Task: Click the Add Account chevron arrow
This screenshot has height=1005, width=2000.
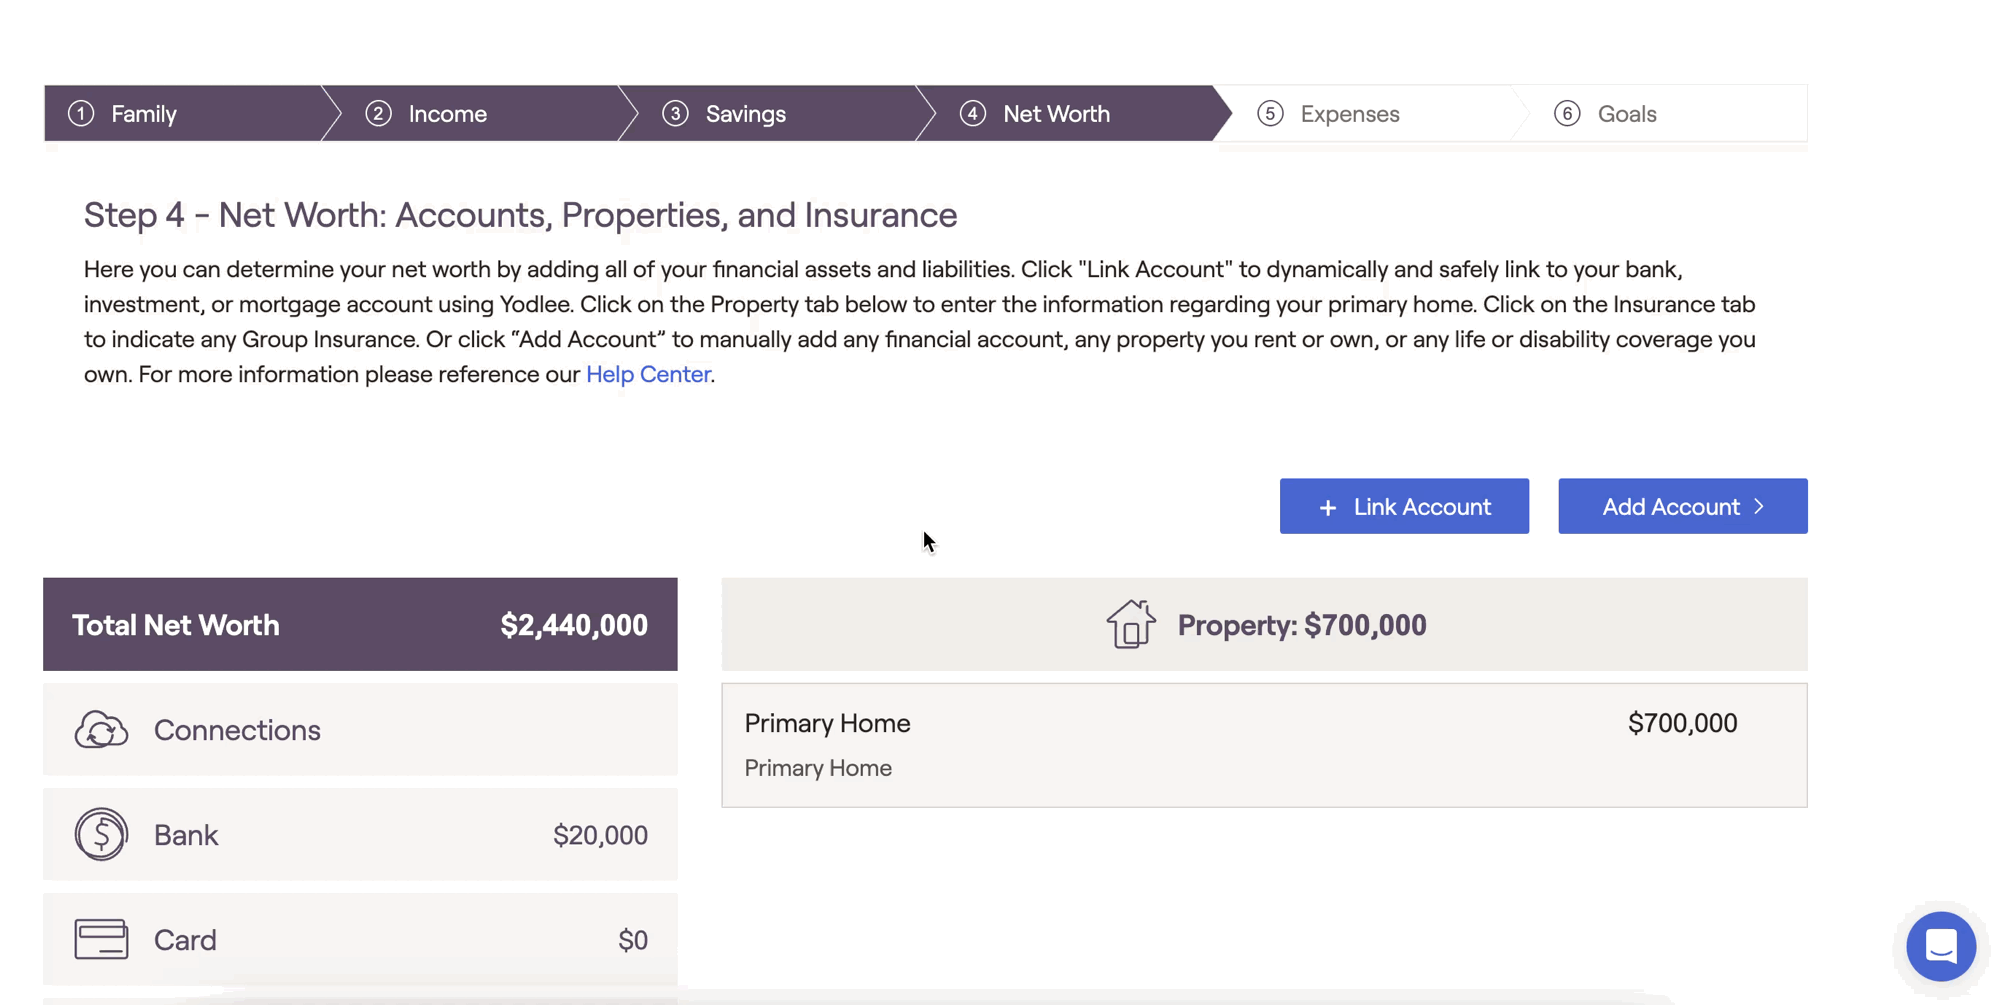Action: (x=1759, y=506)
